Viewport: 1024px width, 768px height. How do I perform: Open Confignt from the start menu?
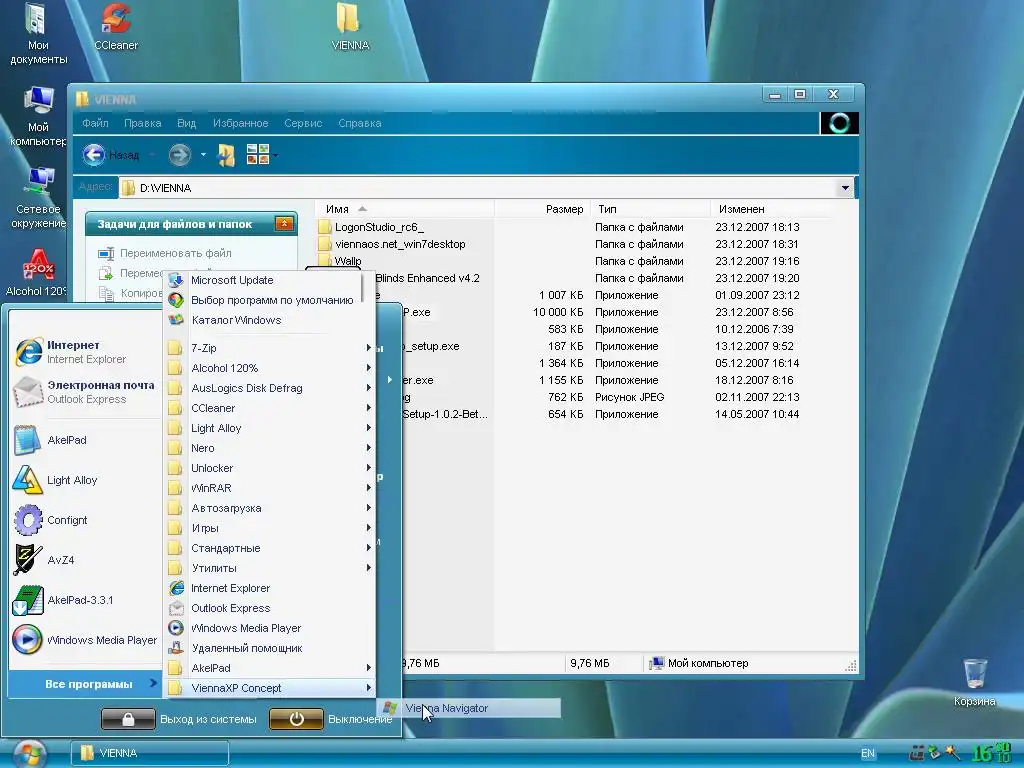(x=85, y=520)
